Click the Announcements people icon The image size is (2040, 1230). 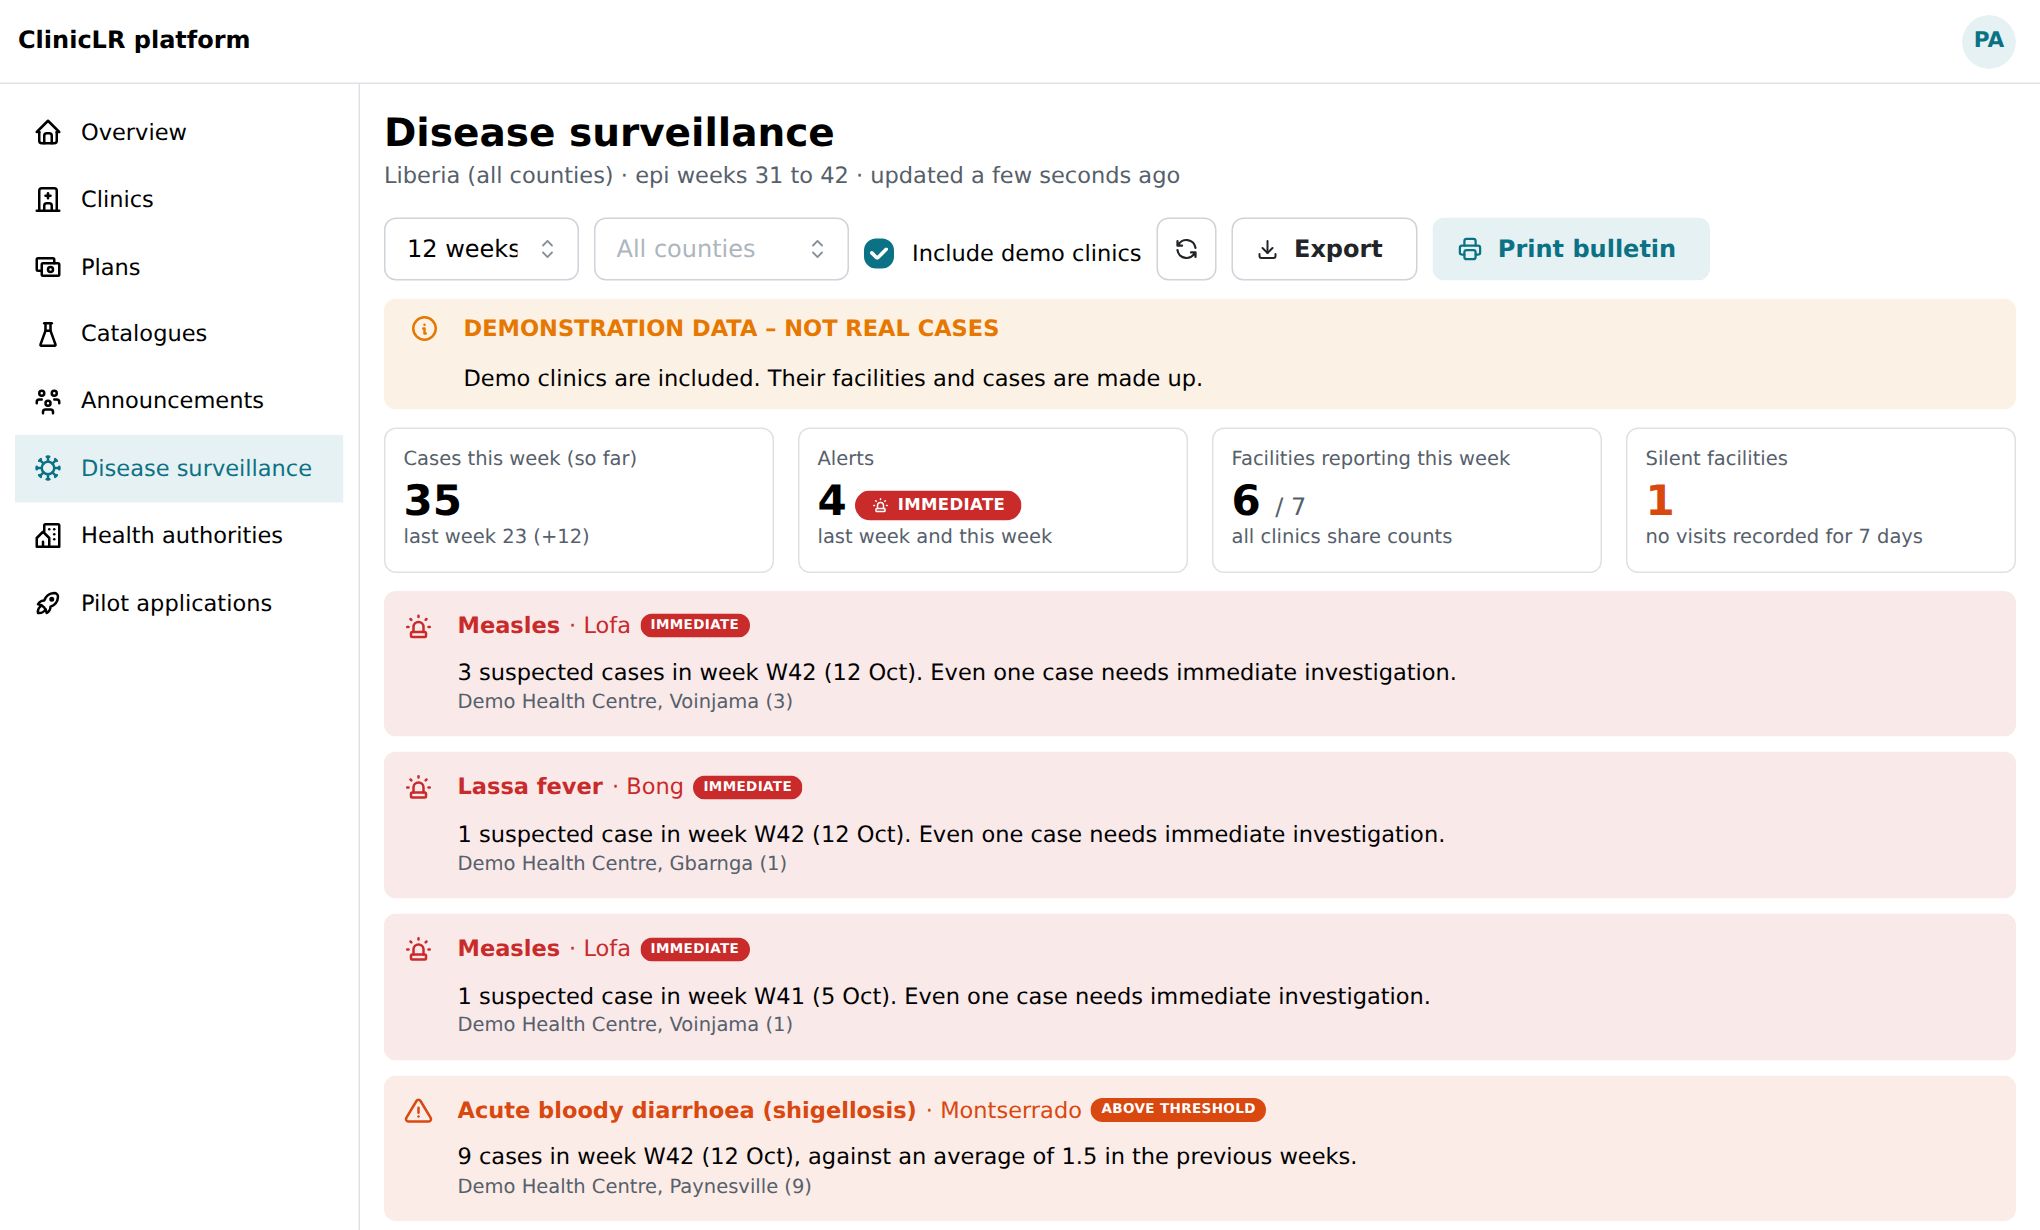[48, 400]
